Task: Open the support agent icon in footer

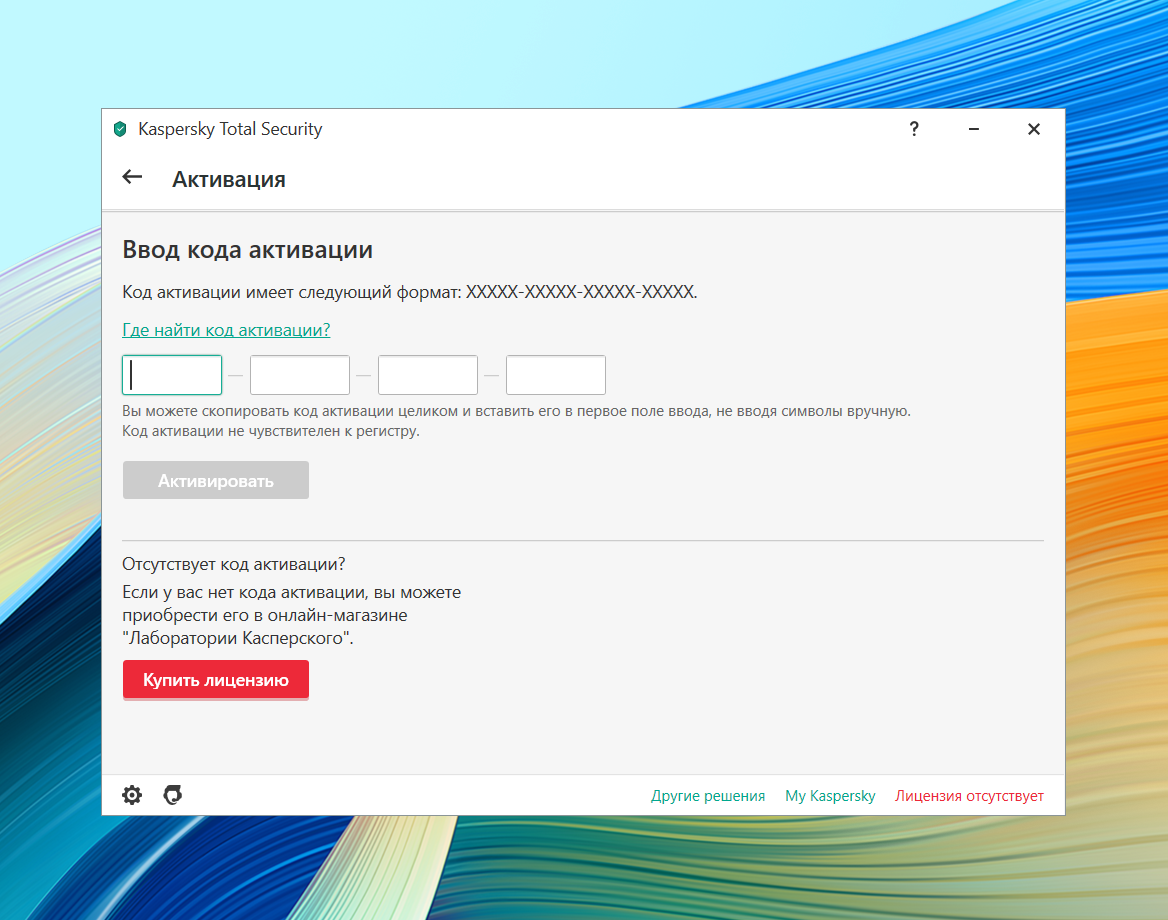Action: coord(173,795)
